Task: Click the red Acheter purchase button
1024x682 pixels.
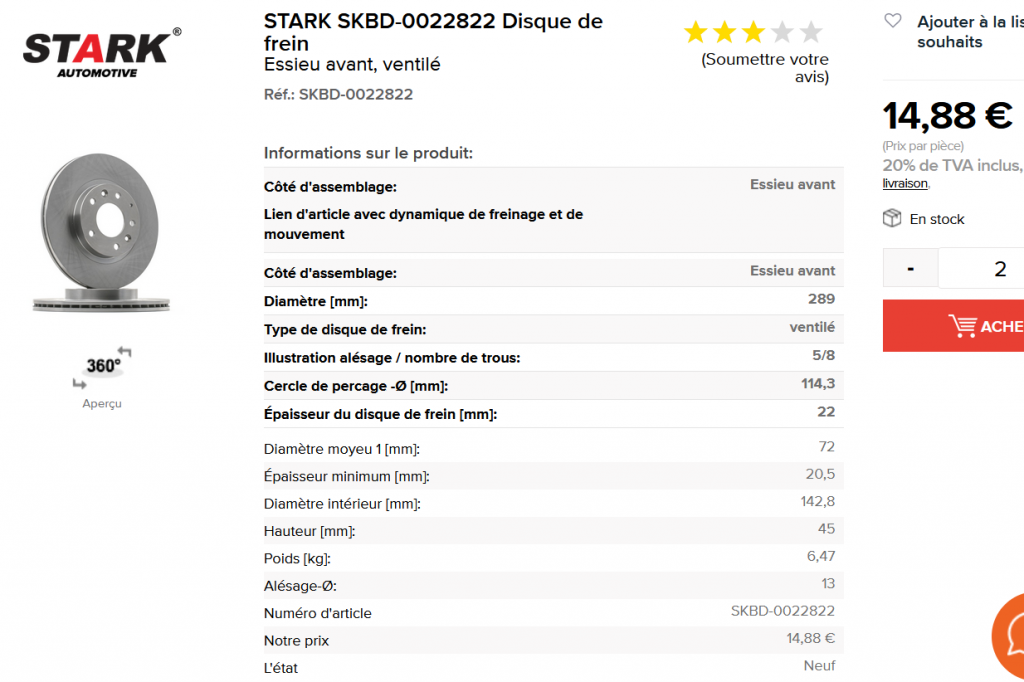Action: [x=953, y=326]
